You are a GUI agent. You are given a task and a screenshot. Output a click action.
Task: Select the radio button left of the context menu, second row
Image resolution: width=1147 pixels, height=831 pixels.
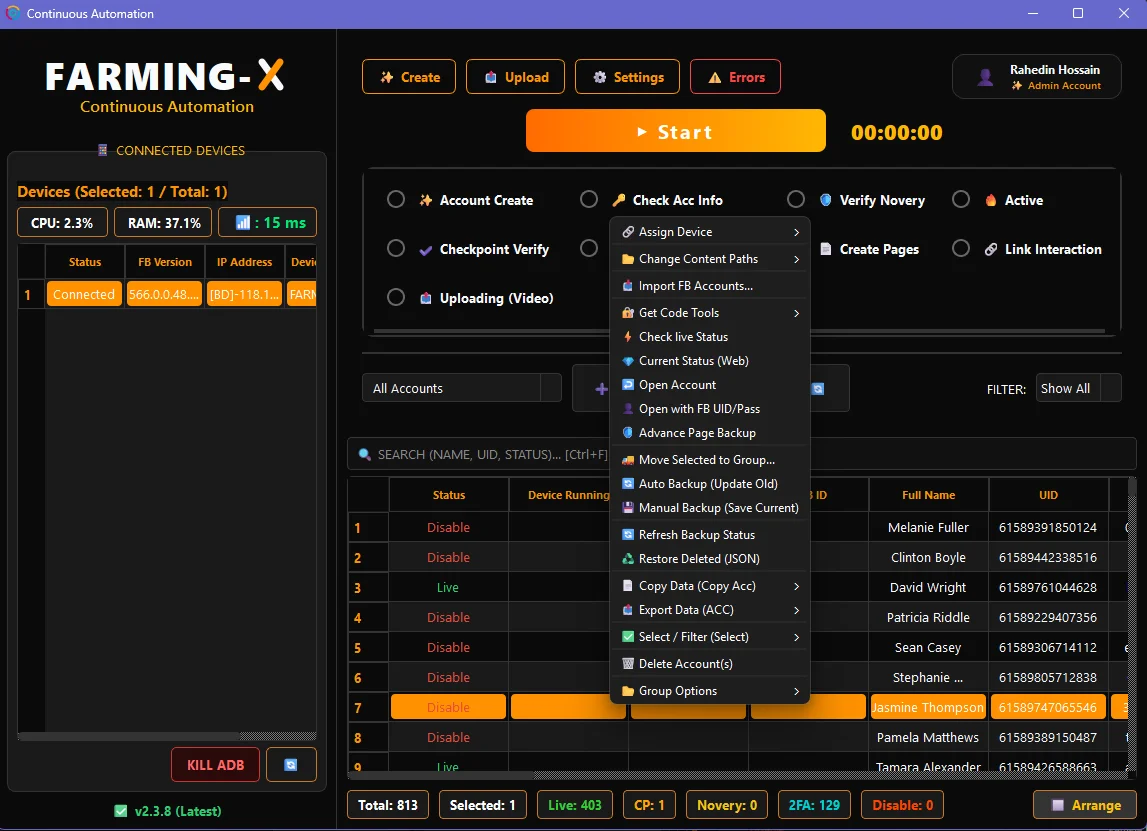[x=589, y=249]
